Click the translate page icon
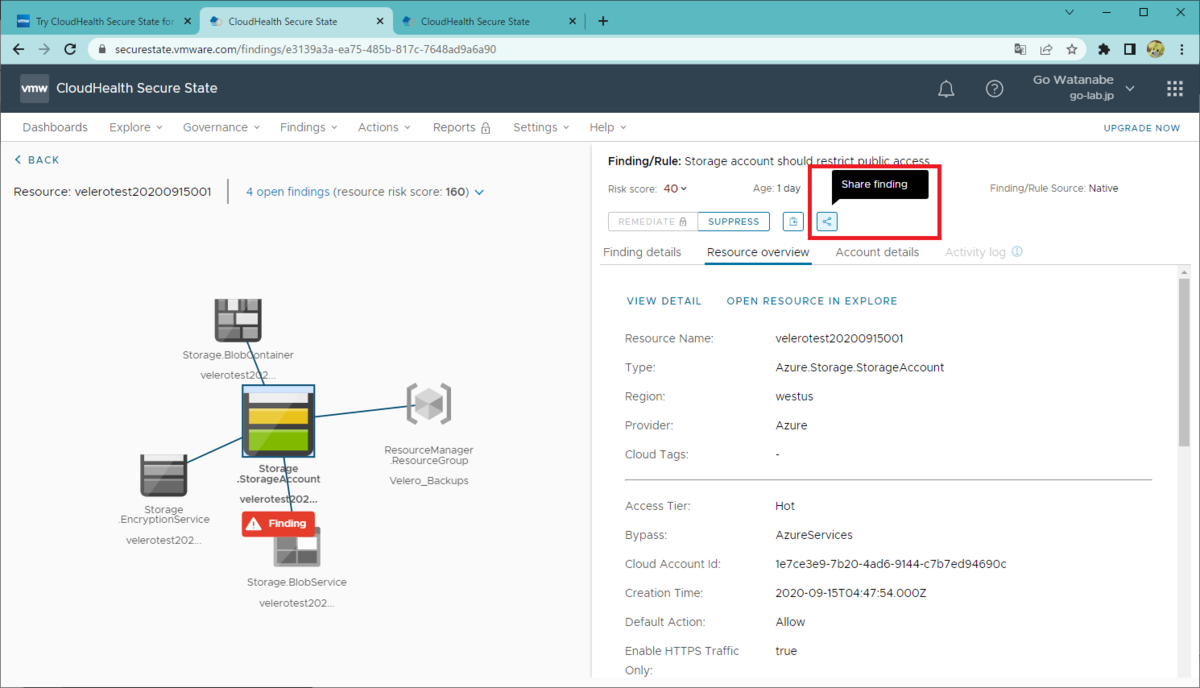The width and height of the screenshot is (1200, 688). tap(1020, 48)
